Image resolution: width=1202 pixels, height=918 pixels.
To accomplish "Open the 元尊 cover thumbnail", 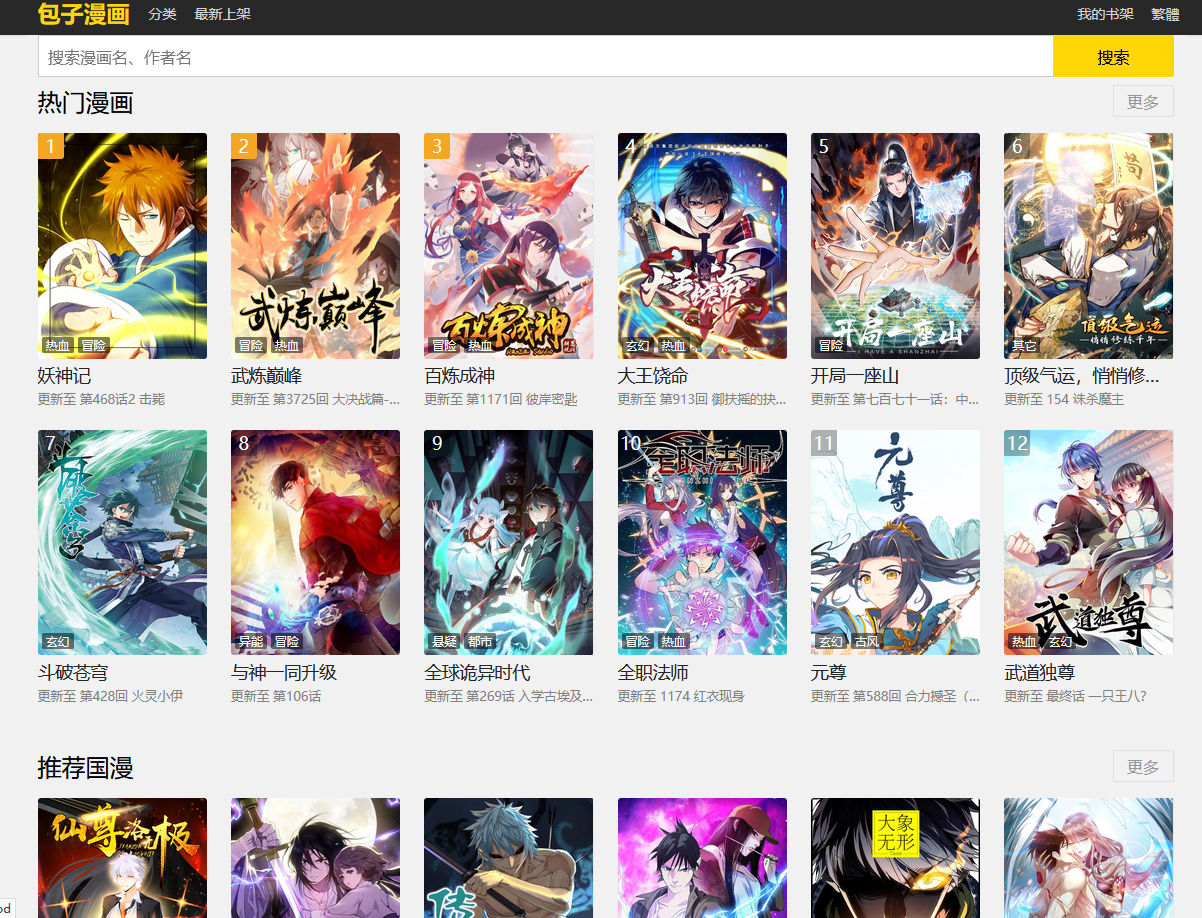I will pos(895,543).
